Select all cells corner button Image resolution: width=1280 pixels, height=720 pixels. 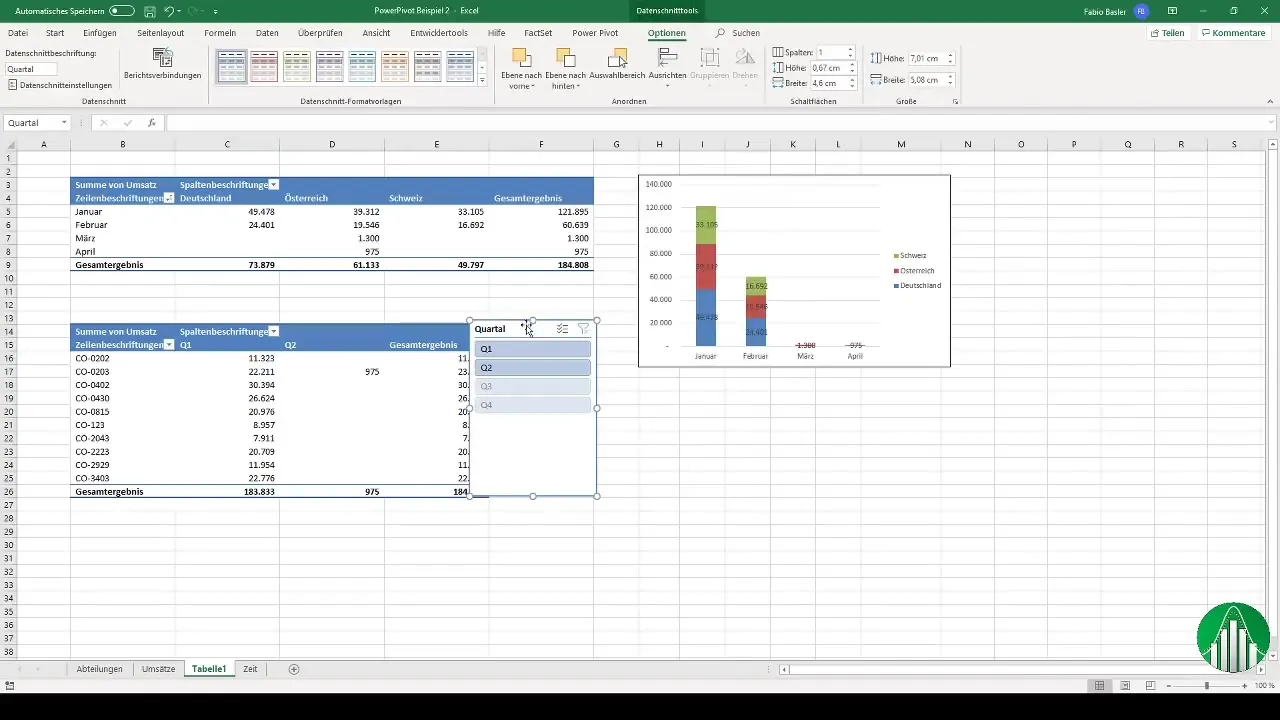pos(10,145)
